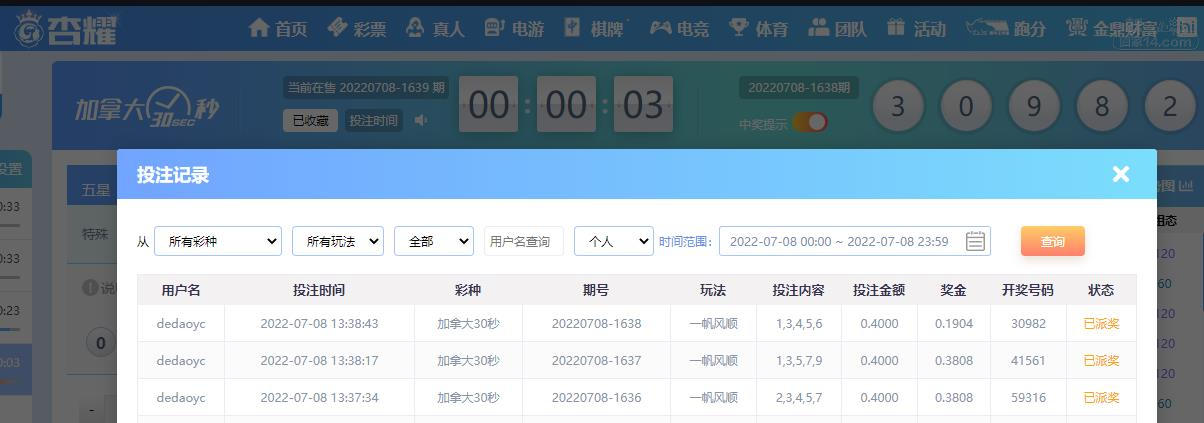Viewport: 1204px width, 423px height.
Task: Click the calendar icon in time range field
Action: pos(976,241)
